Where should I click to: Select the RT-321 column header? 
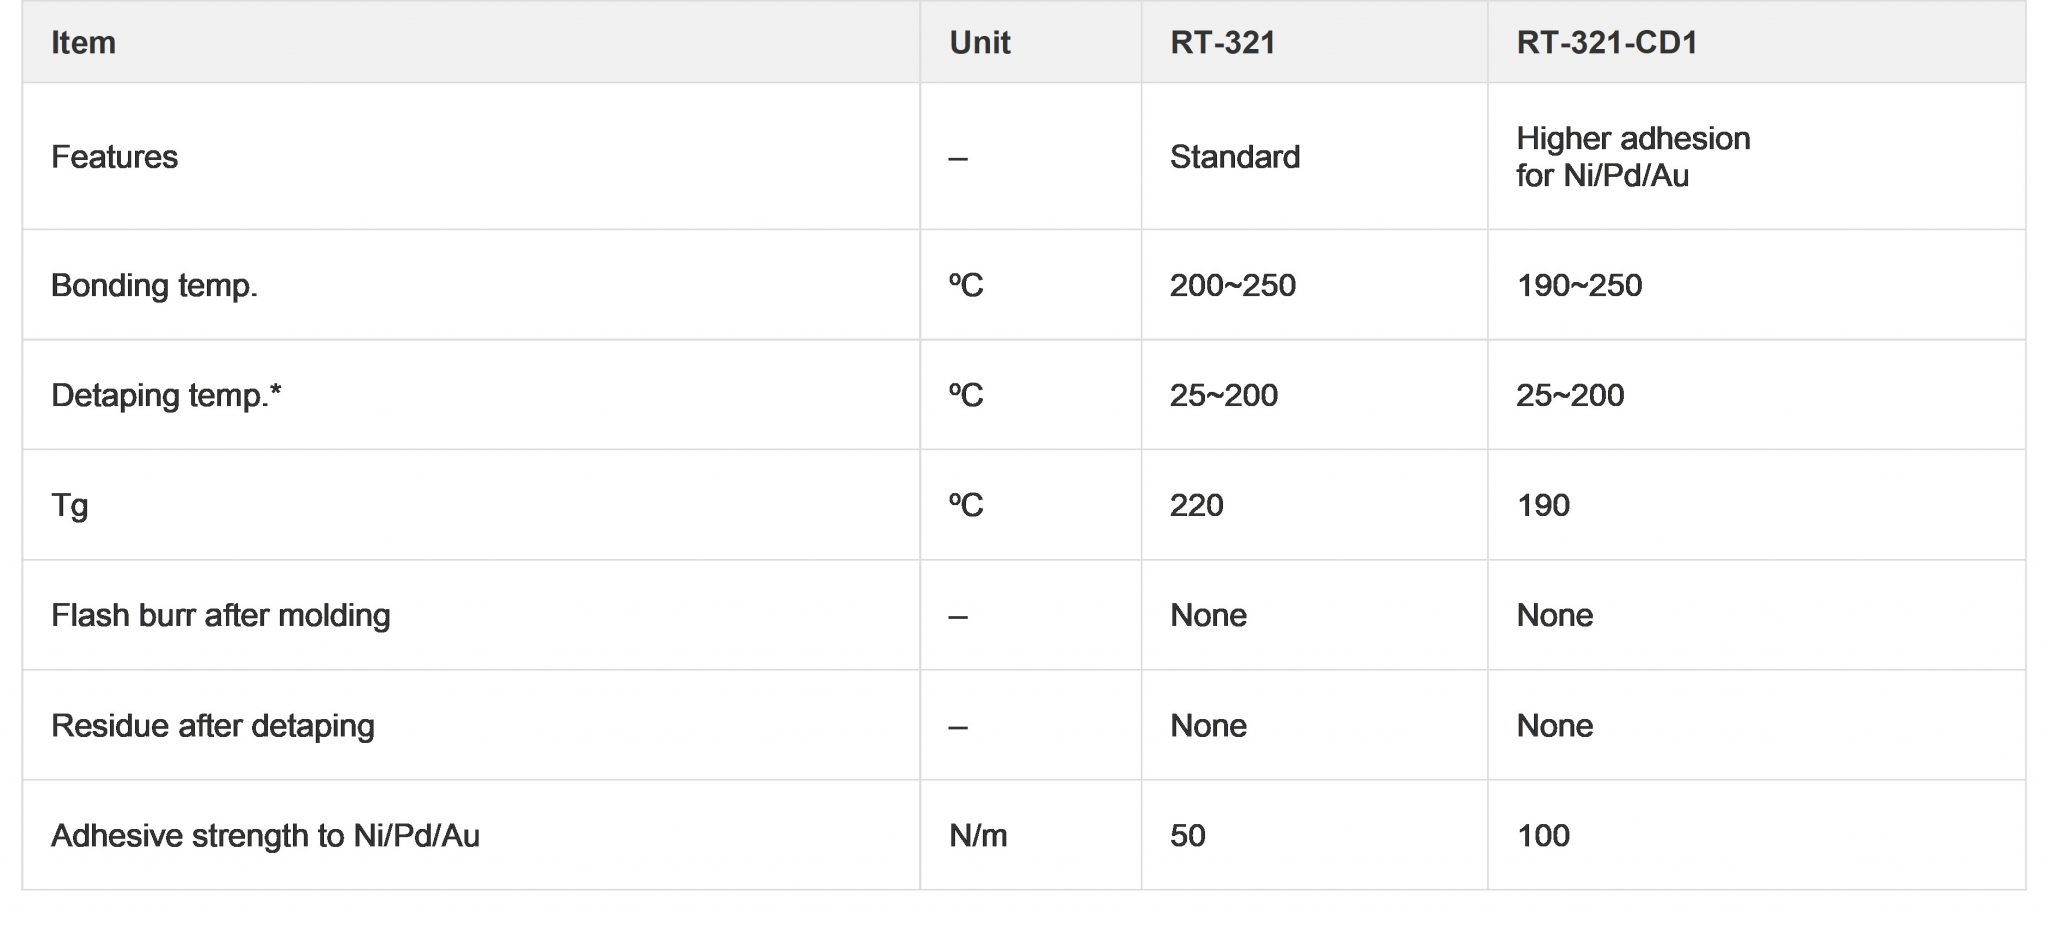coord(1222,43)
